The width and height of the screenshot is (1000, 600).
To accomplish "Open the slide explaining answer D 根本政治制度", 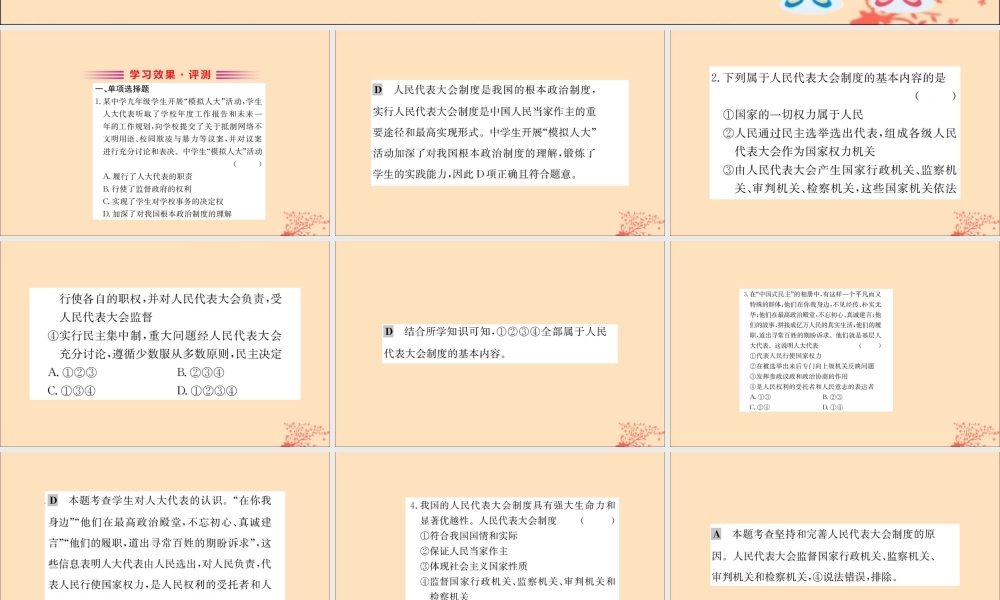I will click(500, 133).
